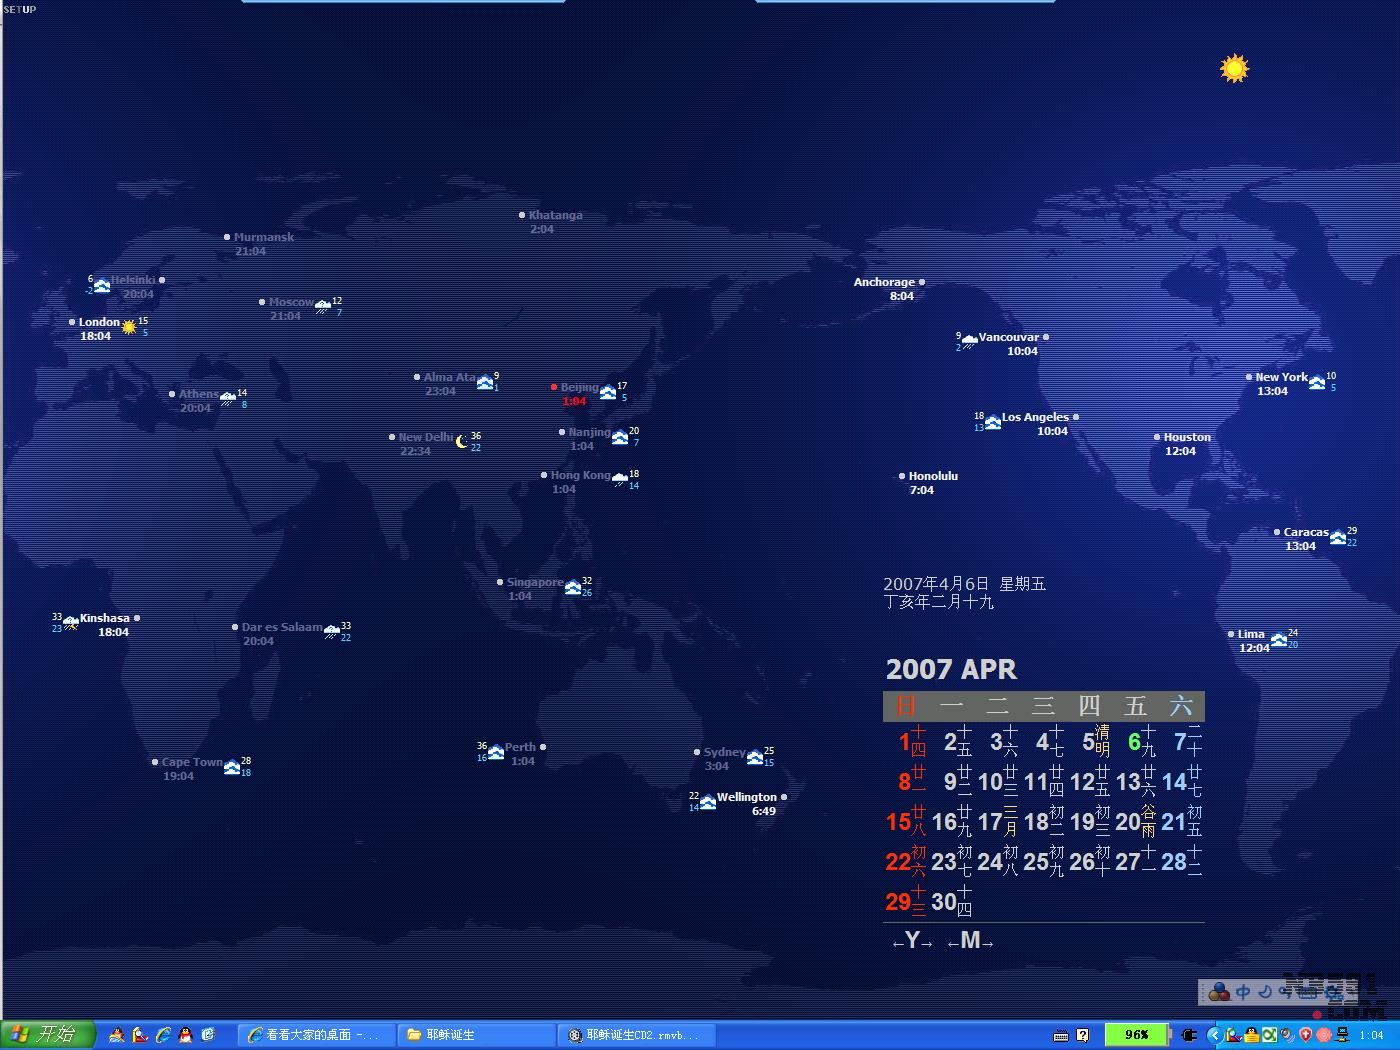Click New Delhi's moon weather icon
Viewport: 1400px width, 1050px height.
coord(461,441)
